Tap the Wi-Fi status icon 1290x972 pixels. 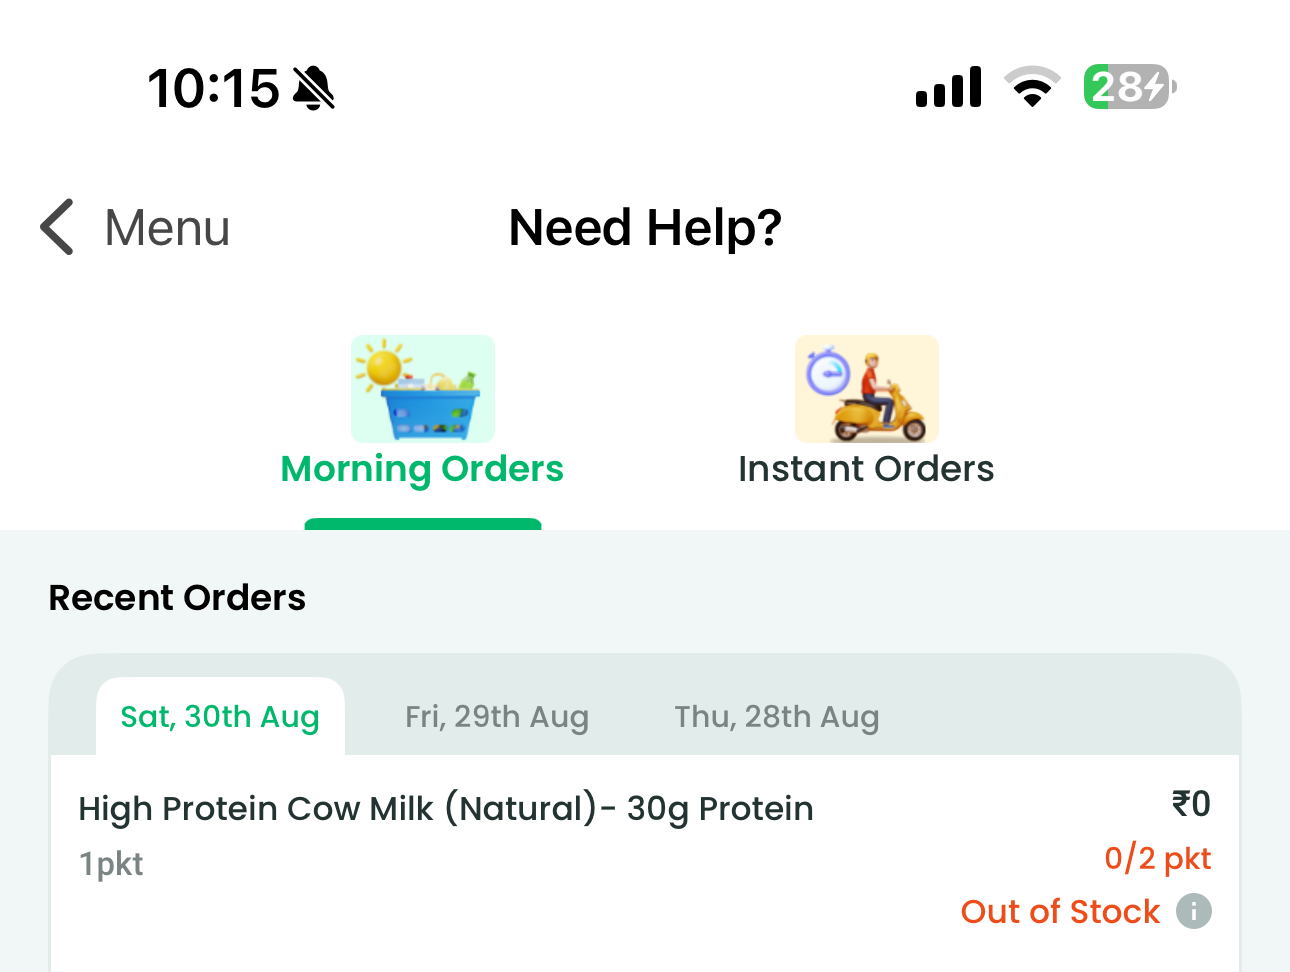(x=1032, y=87)
